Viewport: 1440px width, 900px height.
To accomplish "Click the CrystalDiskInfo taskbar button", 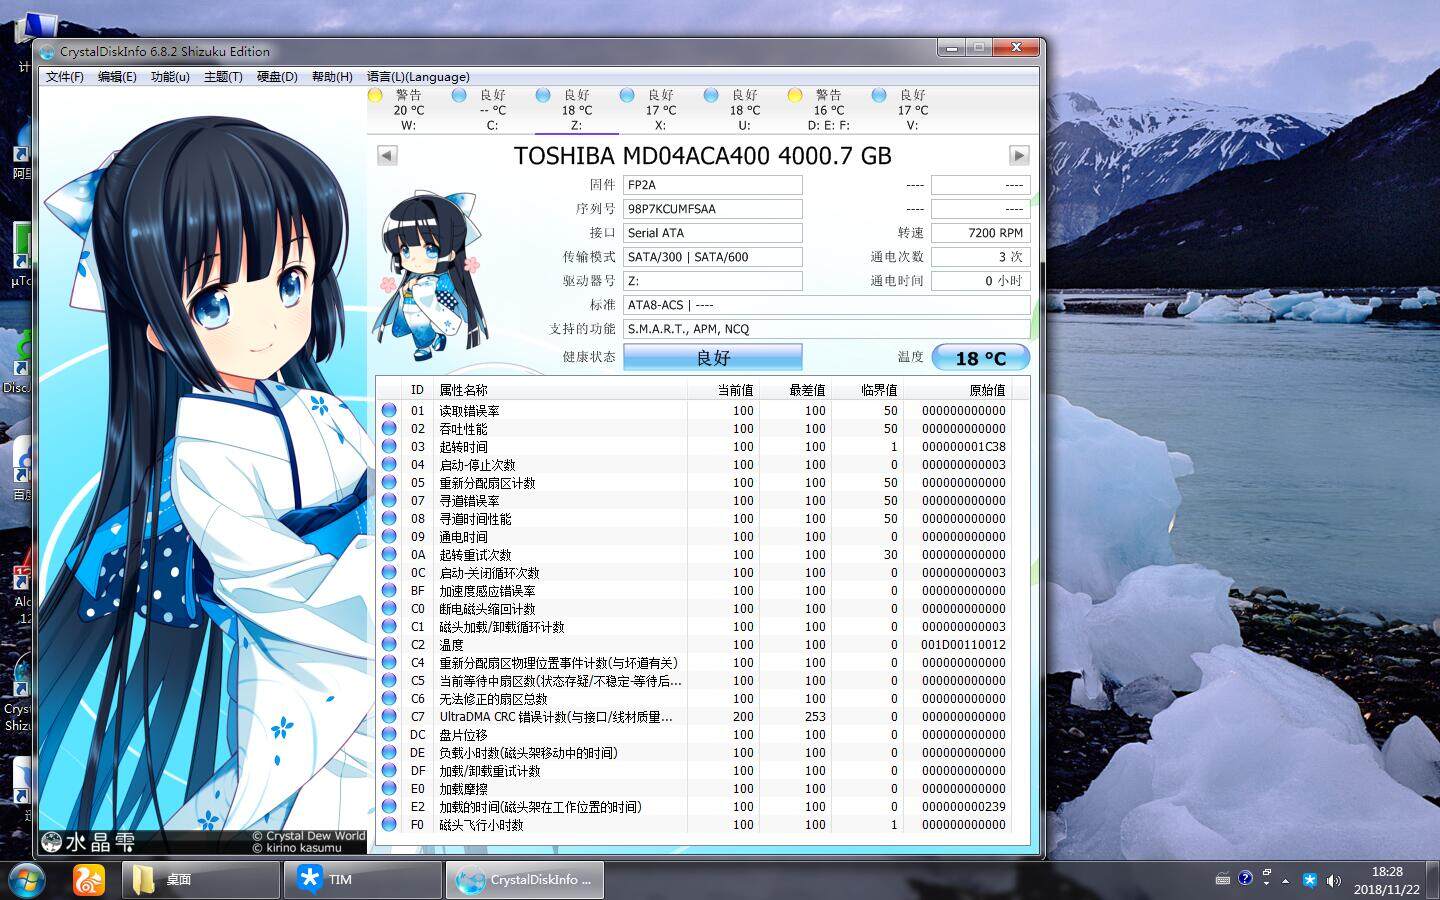I will point(525,880).
